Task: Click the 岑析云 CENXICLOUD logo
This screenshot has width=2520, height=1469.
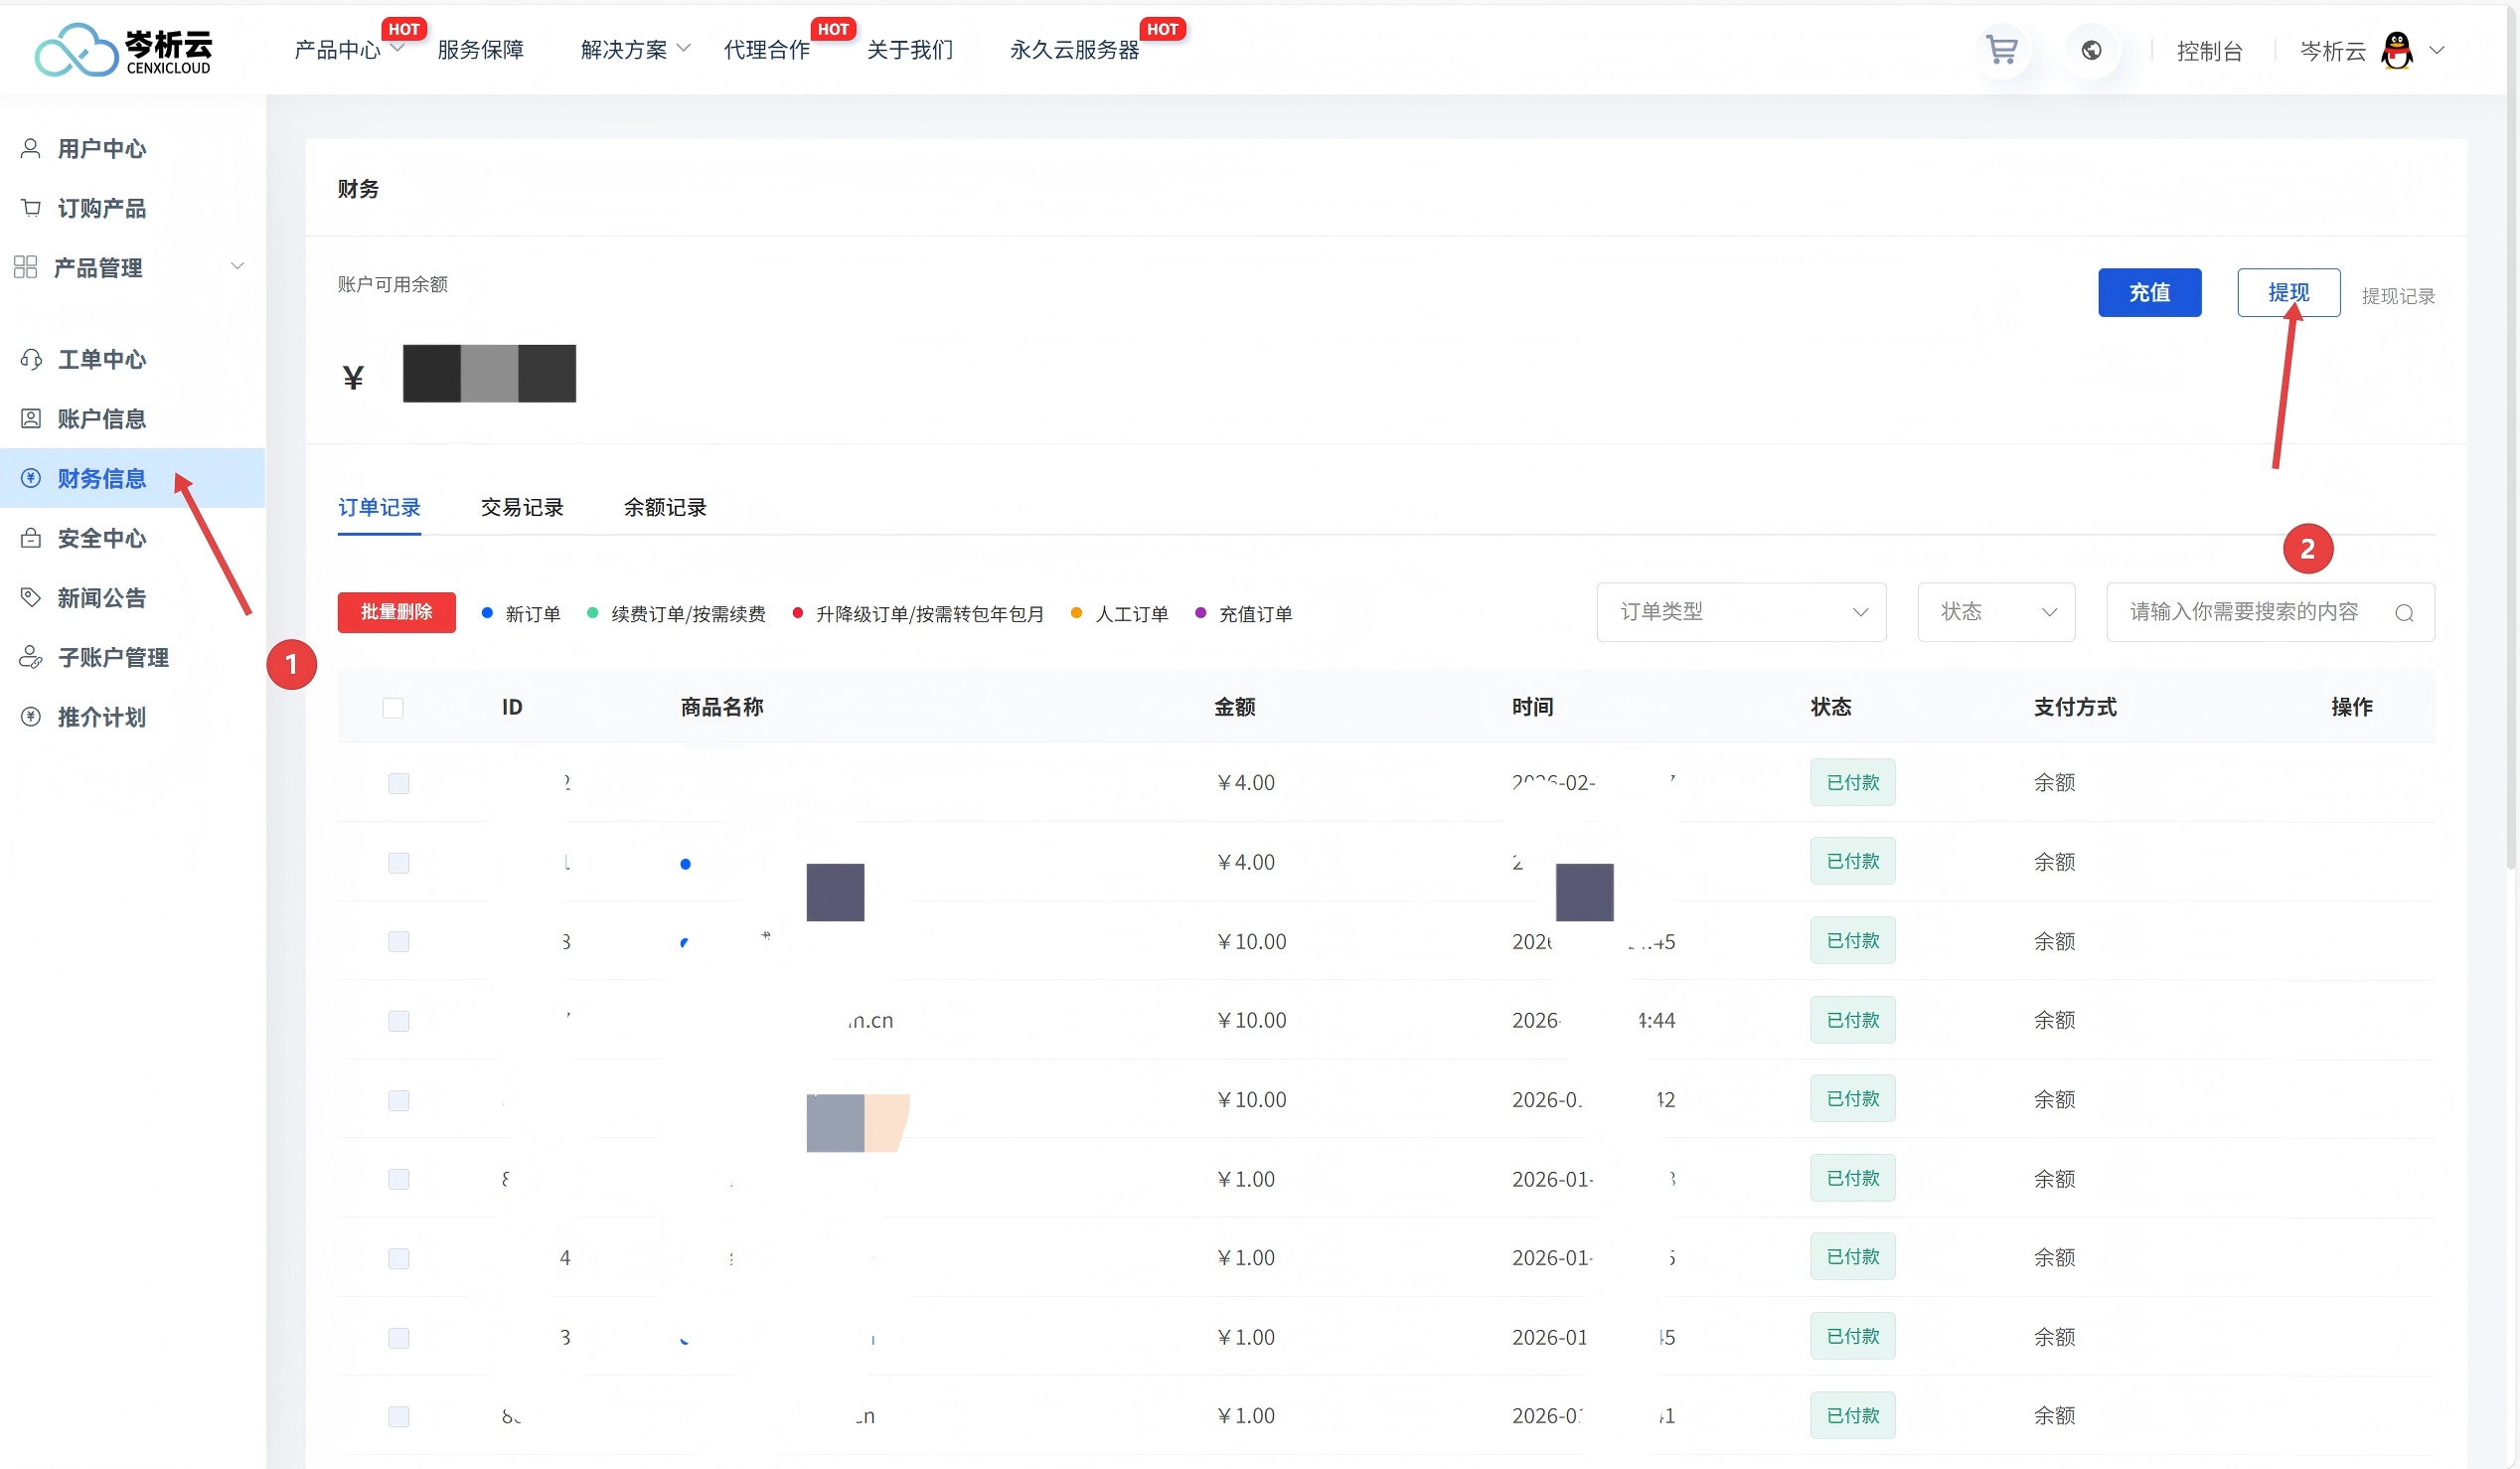Action: coord(123,50)
